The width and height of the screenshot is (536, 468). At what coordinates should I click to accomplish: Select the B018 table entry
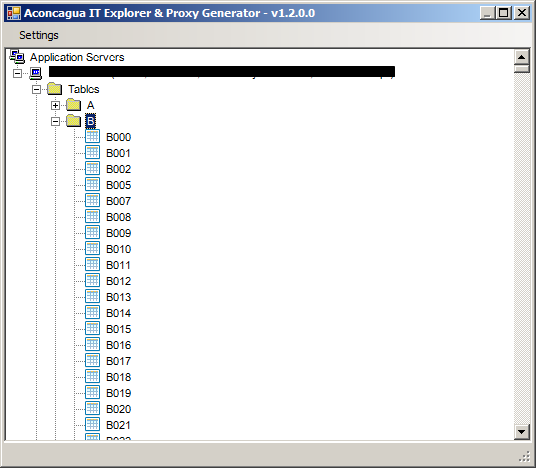(x=119, y=377)
